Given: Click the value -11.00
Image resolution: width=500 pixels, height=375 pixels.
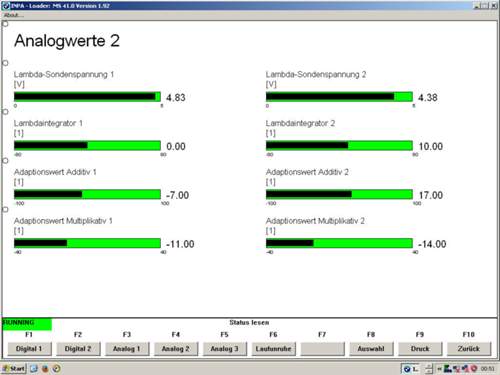Looking at the screenshot, I should 180,244.
